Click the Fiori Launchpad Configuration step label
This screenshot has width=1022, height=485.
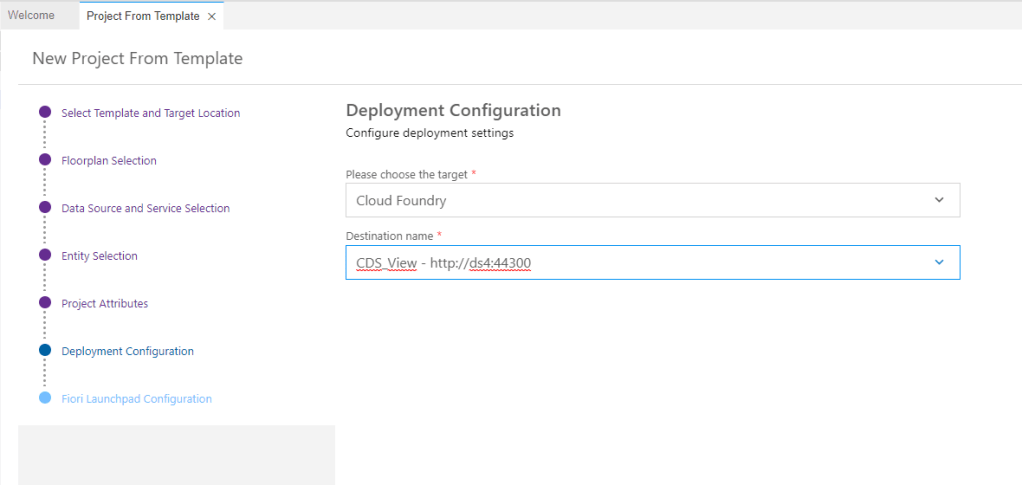pos(137,399)
